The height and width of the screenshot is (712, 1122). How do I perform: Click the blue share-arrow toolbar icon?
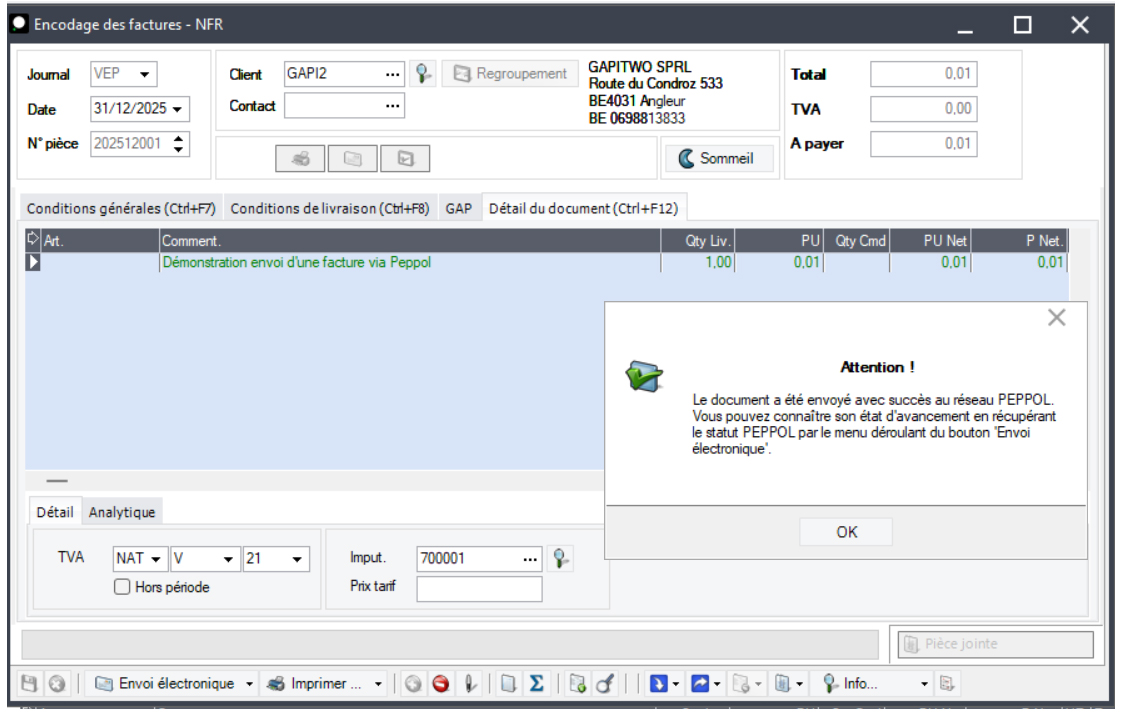point(700,684)
